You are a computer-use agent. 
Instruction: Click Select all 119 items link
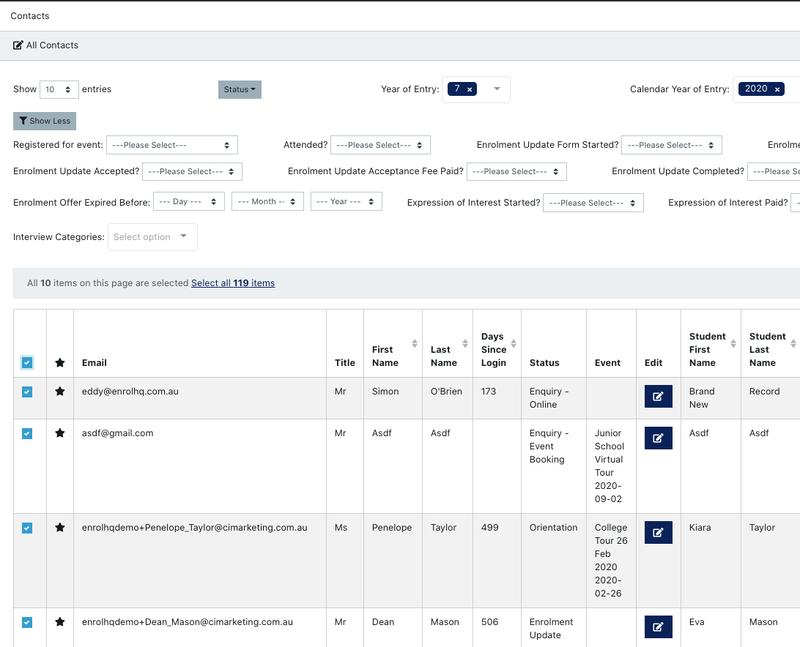pos(232,283)
